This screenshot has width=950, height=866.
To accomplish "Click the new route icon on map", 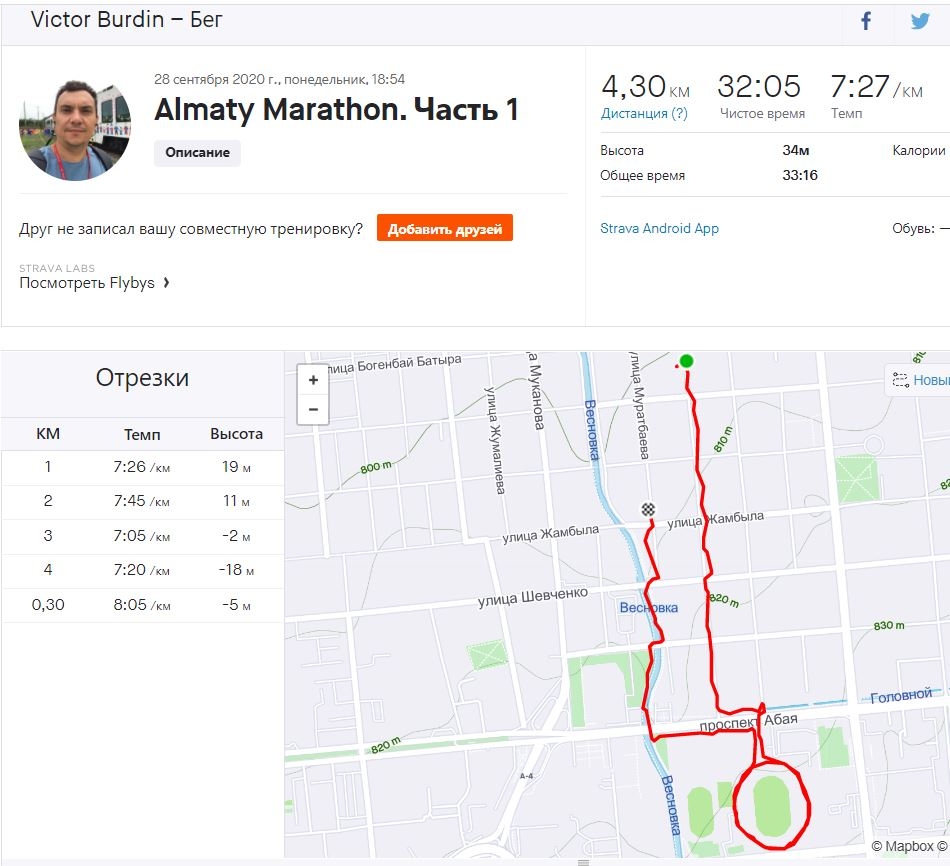I will click(x=901, y=380).
